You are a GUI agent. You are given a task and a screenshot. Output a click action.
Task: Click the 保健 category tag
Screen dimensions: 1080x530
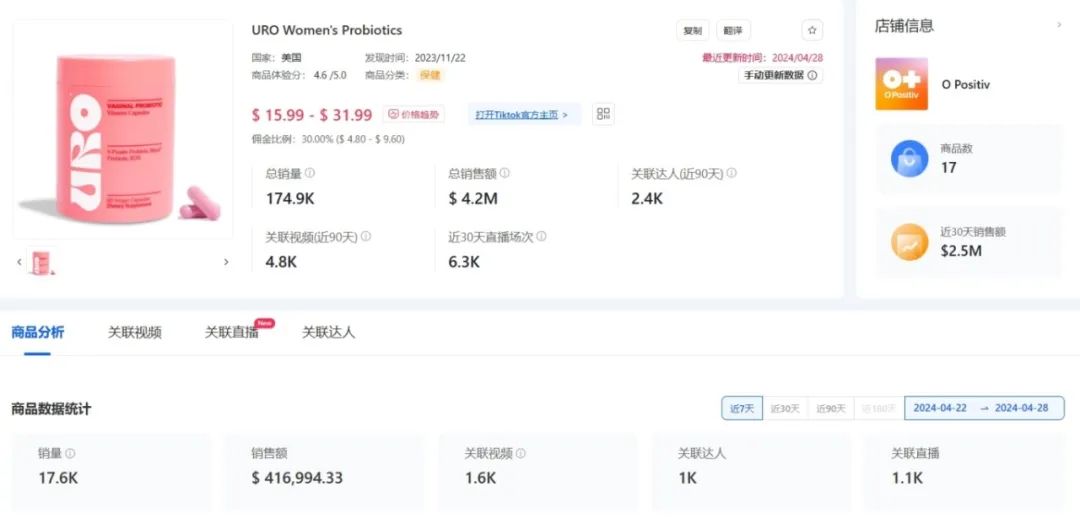pyautogui.click(x=430, y=75)
